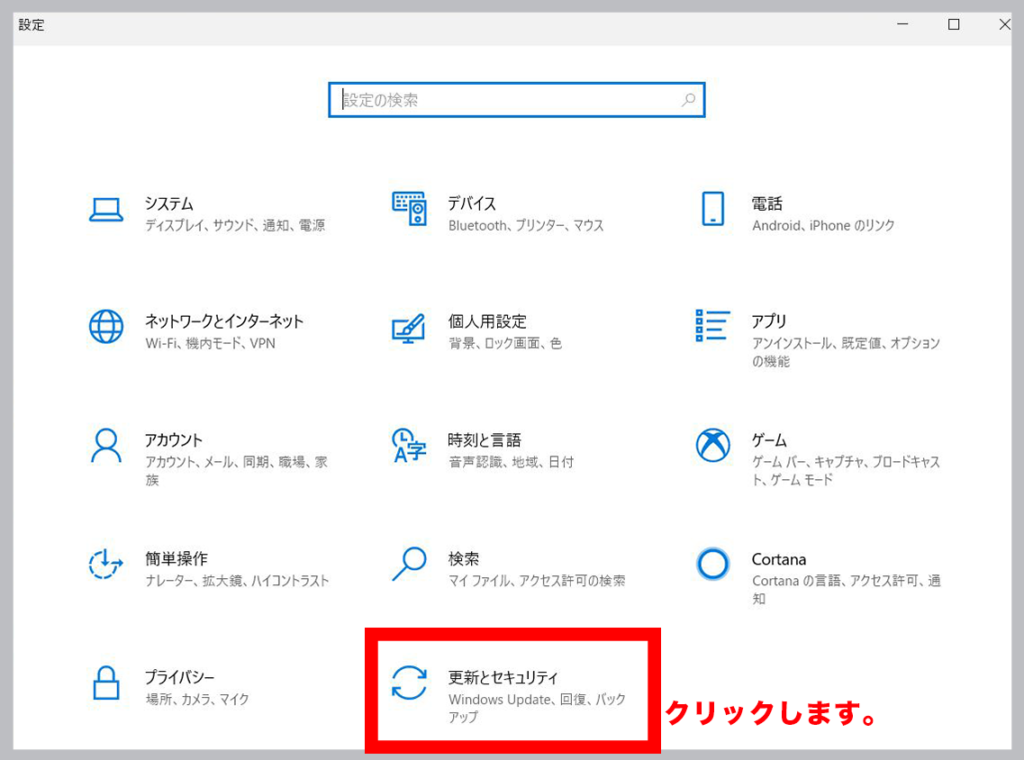Image resolution: width=1024 pixels, height=760 pixels.
Task: Click the Bluetooth、プリンター、マウス description
Action: pyautogui.click(x=526, y=226)
